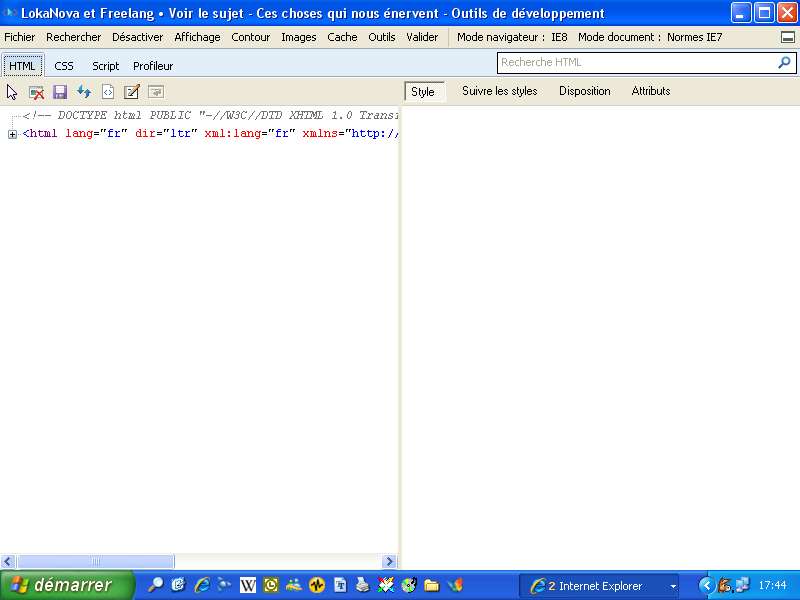Expand the html lang="fr" tree node
The height and width of the screenshot is (600, 800).
point(13,134)
